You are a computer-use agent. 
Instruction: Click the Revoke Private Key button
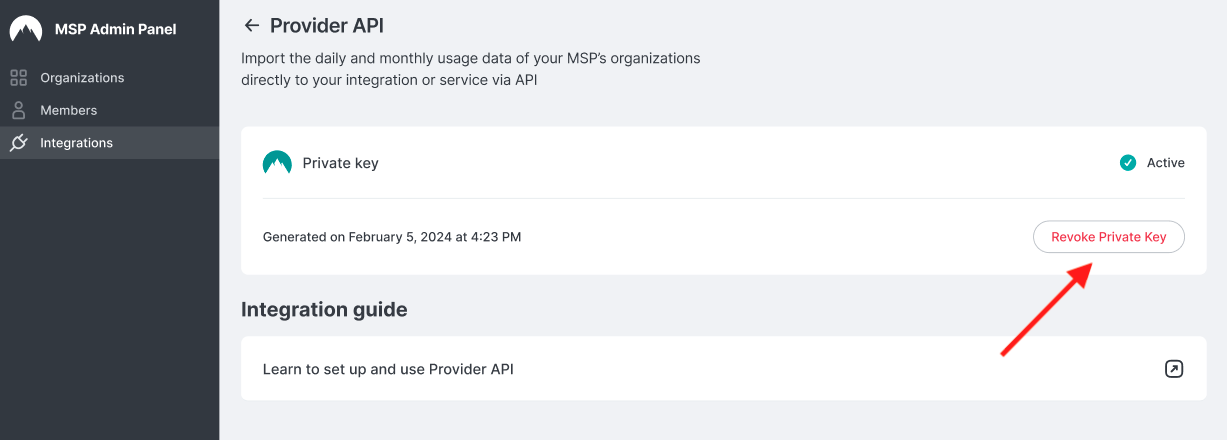click(x=1108, y=237)
